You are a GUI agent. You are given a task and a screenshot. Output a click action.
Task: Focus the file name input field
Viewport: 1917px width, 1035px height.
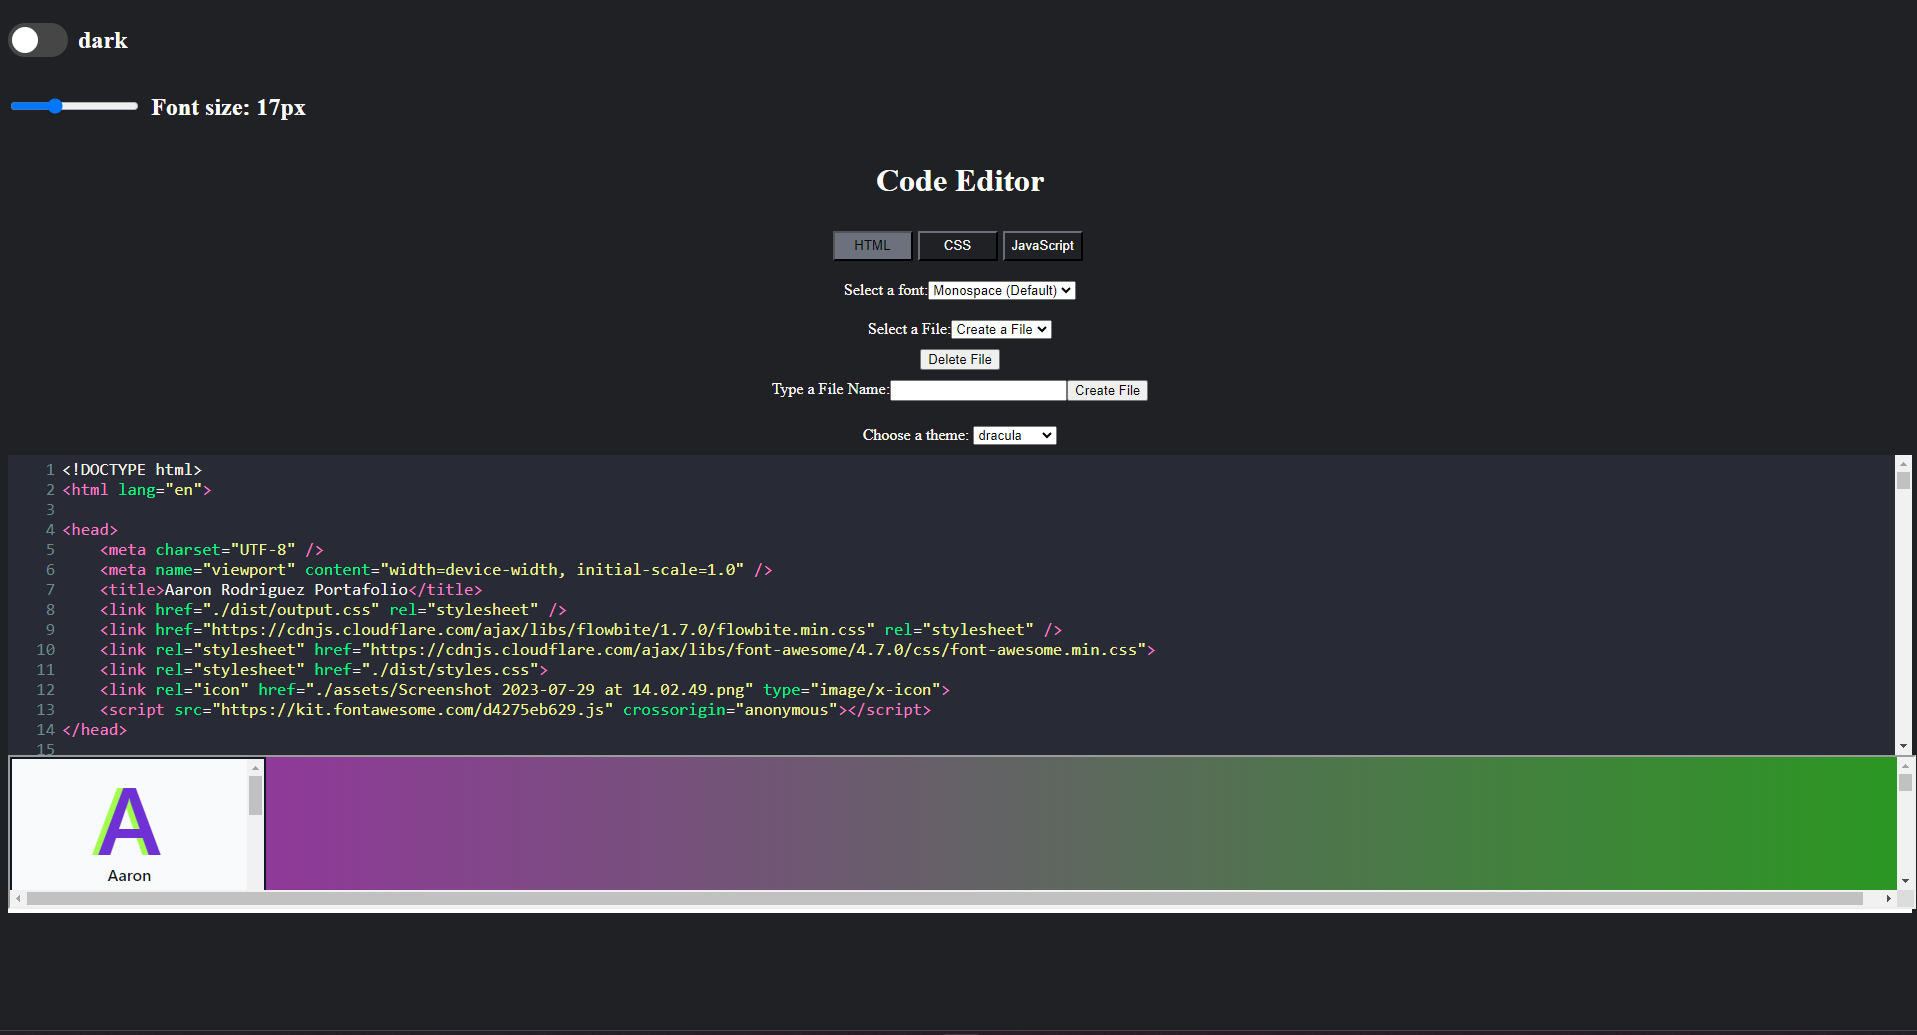[x=978, y=391]
